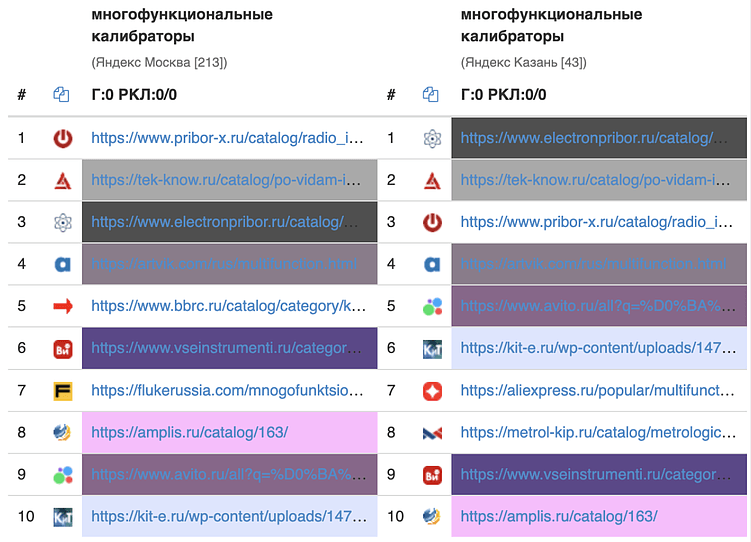The width and height of the screenshot is (751, 542).
Task: Click the AliExpress favicon in the Kazan list
Action: click(432, 390)
